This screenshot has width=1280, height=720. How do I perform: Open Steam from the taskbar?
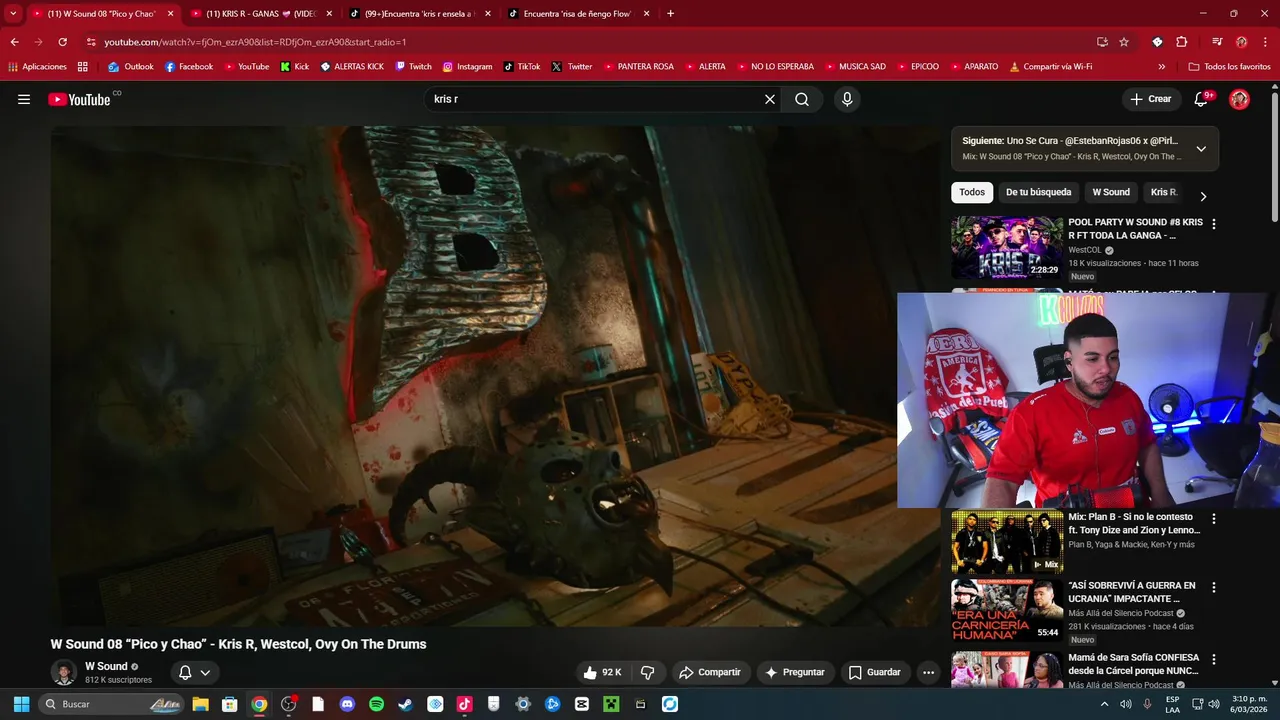click(405, 704)
